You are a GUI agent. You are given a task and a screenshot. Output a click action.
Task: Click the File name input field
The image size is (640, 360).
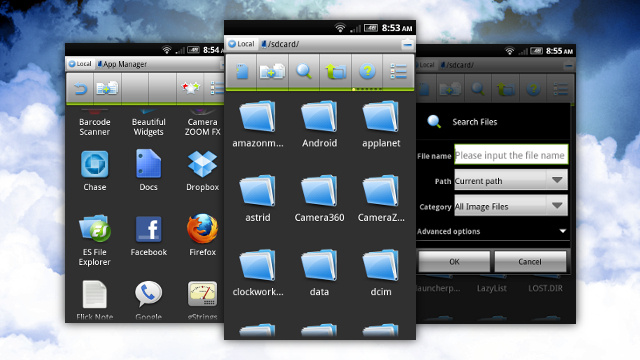511,155
